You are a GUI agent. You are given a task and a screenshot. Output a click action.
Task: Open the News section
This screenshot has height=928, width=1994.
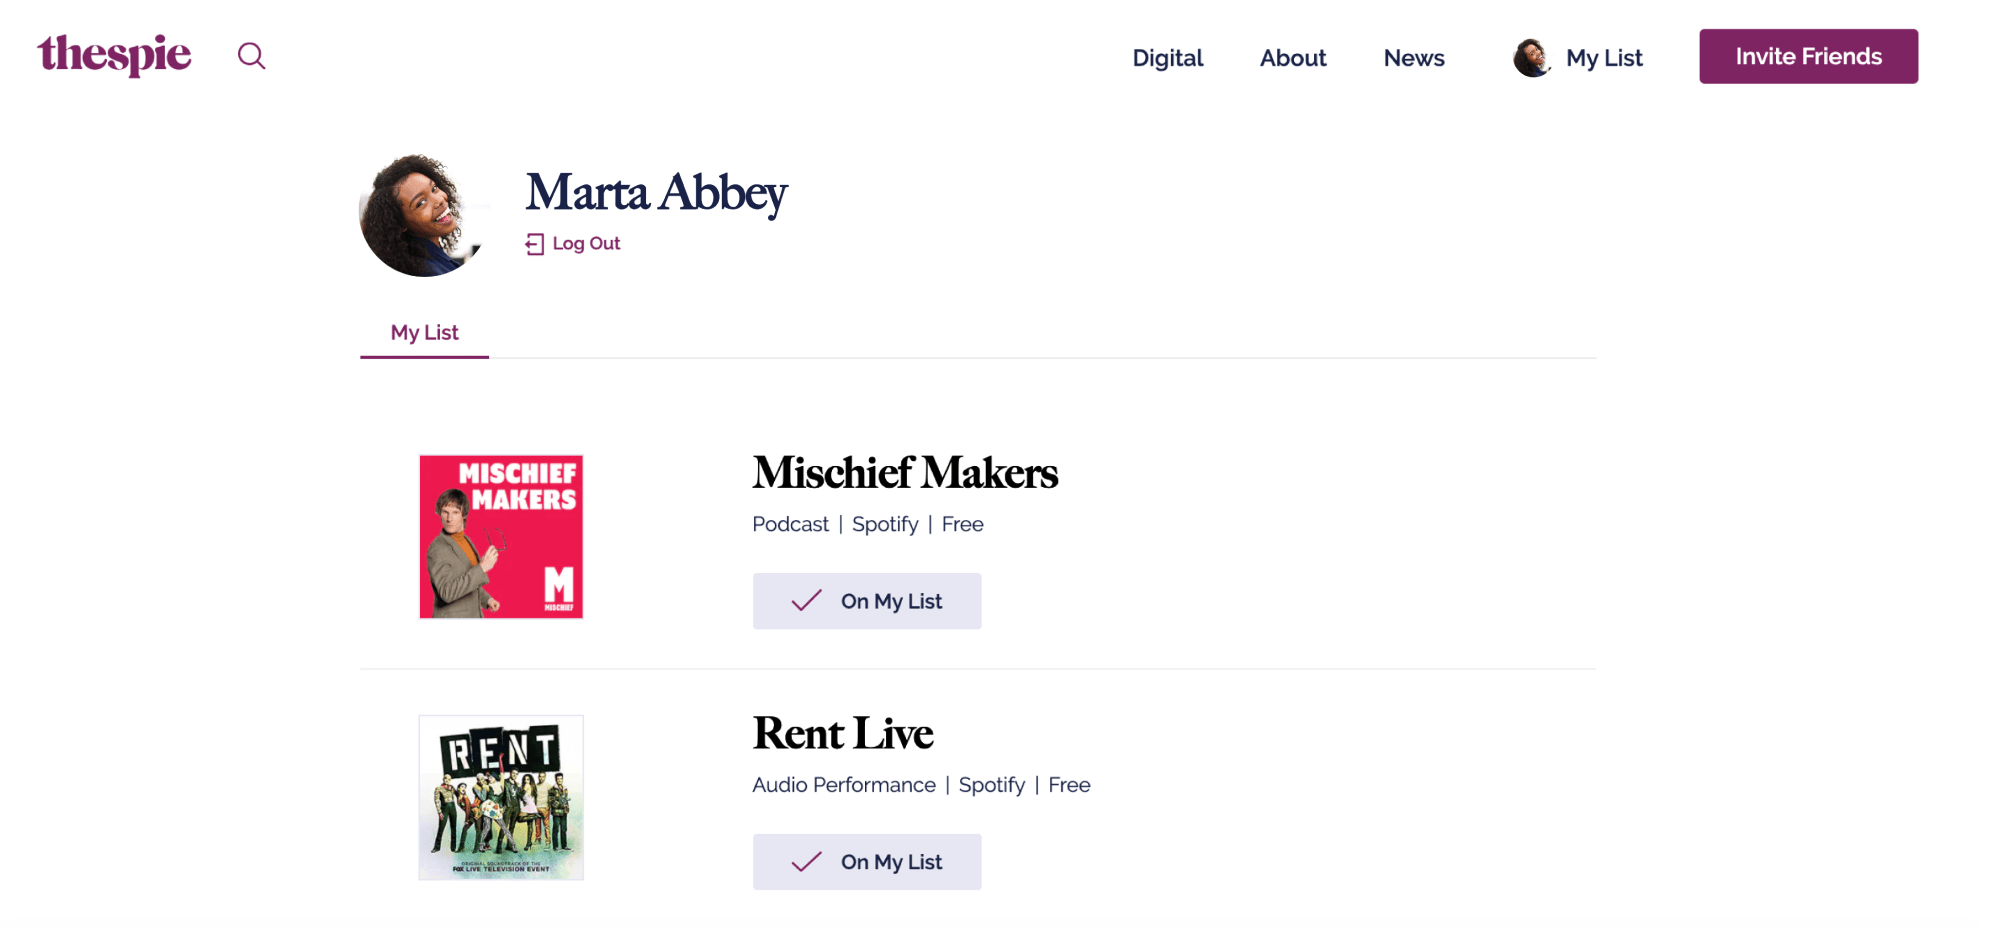coord(1413,58)
